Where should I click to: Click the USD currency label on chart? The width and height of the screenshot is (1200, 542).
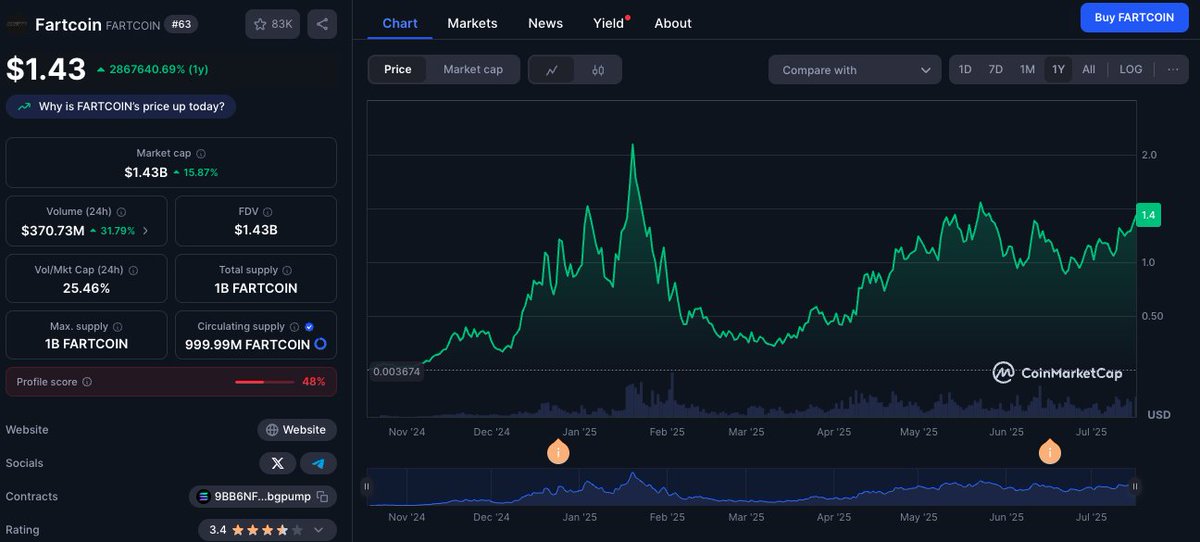coord(1159,415)
